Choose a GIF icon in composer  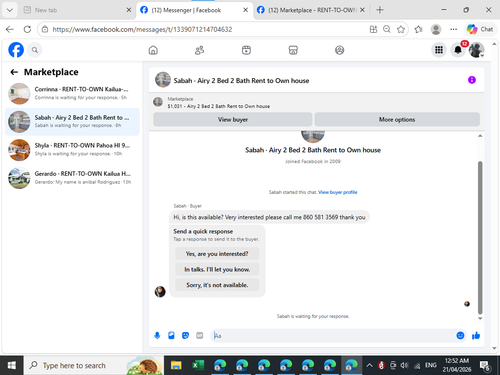(x=199, y=335)
